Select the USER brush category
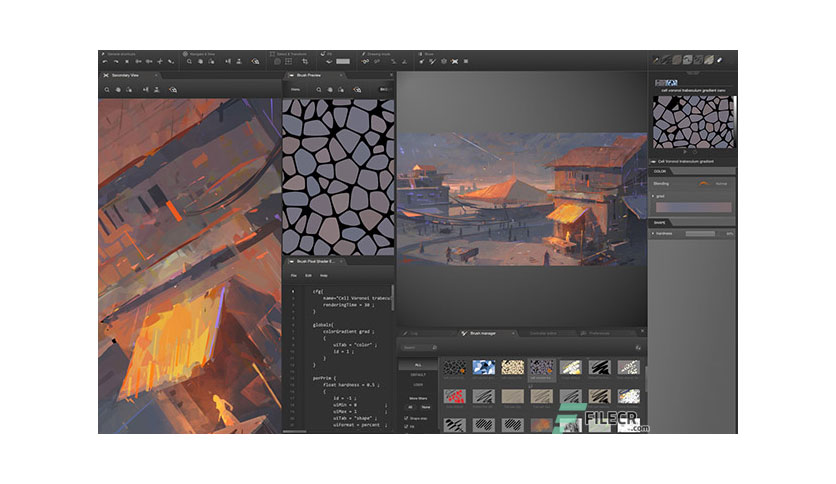This screenshot has height=484, width=836. tap(418, 384)
